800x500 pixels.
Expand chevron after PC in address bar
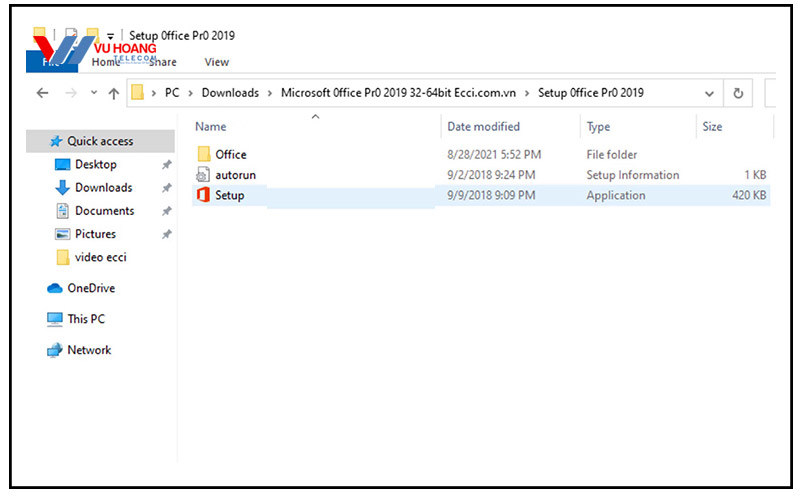(x=190, y=93)
